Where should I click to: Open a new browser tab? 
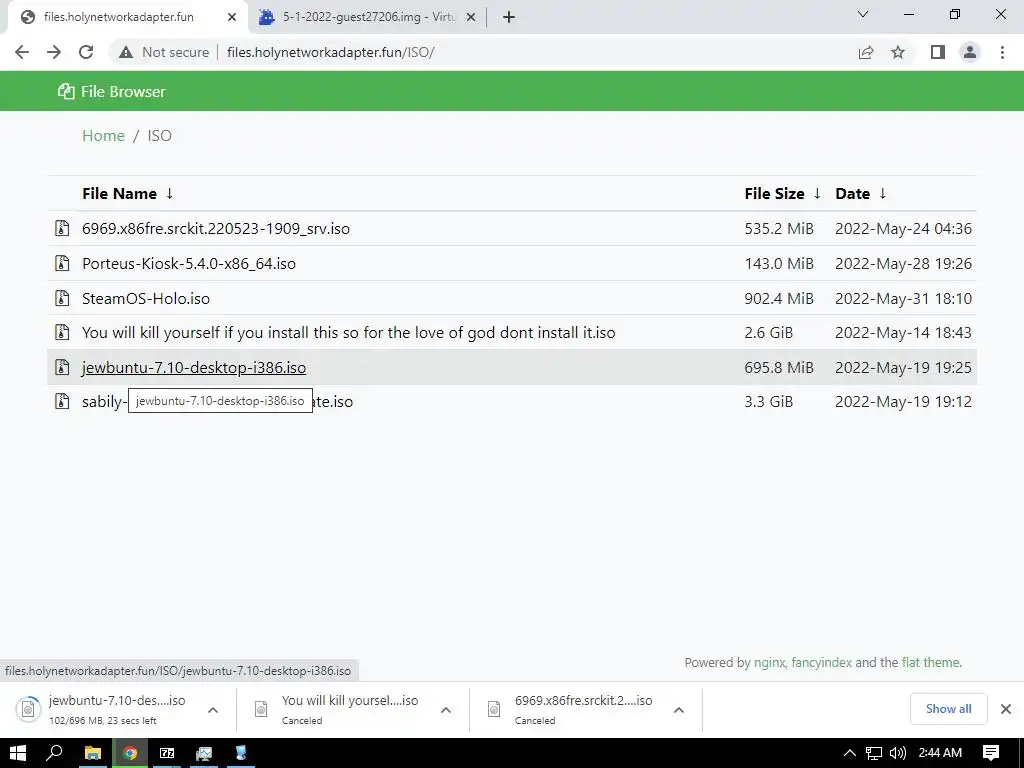click(509, 17)
